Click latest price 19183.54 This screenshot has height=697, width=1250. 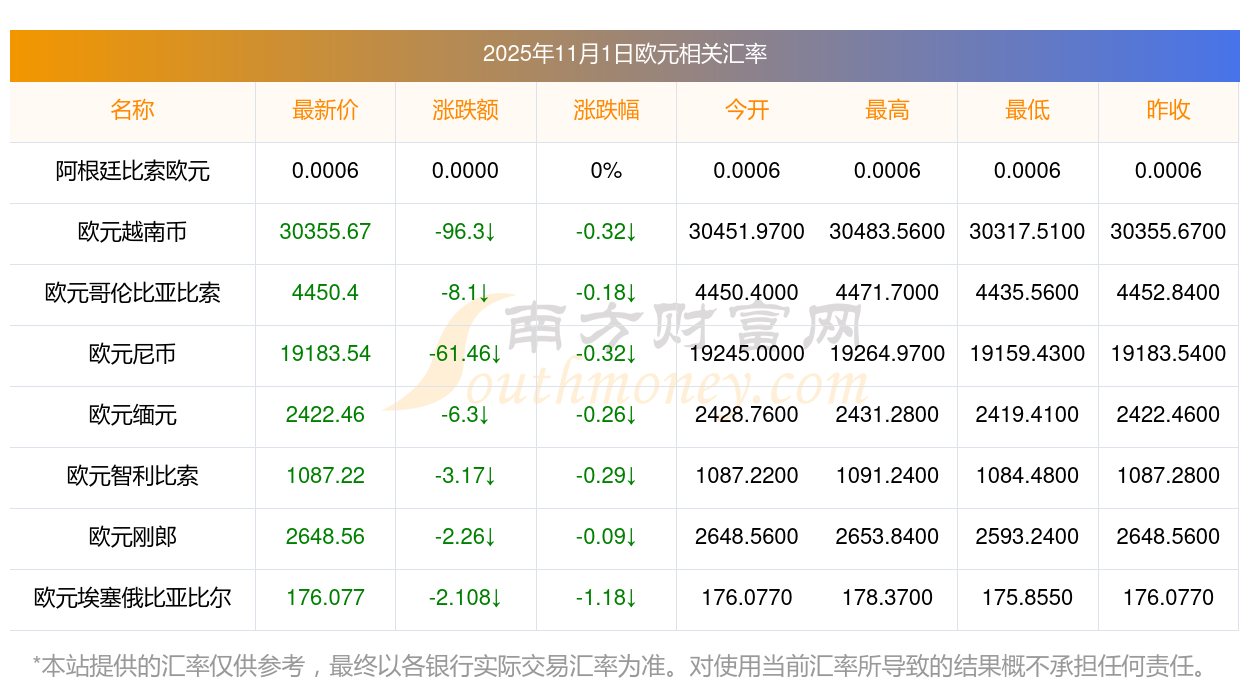point(325,354)
